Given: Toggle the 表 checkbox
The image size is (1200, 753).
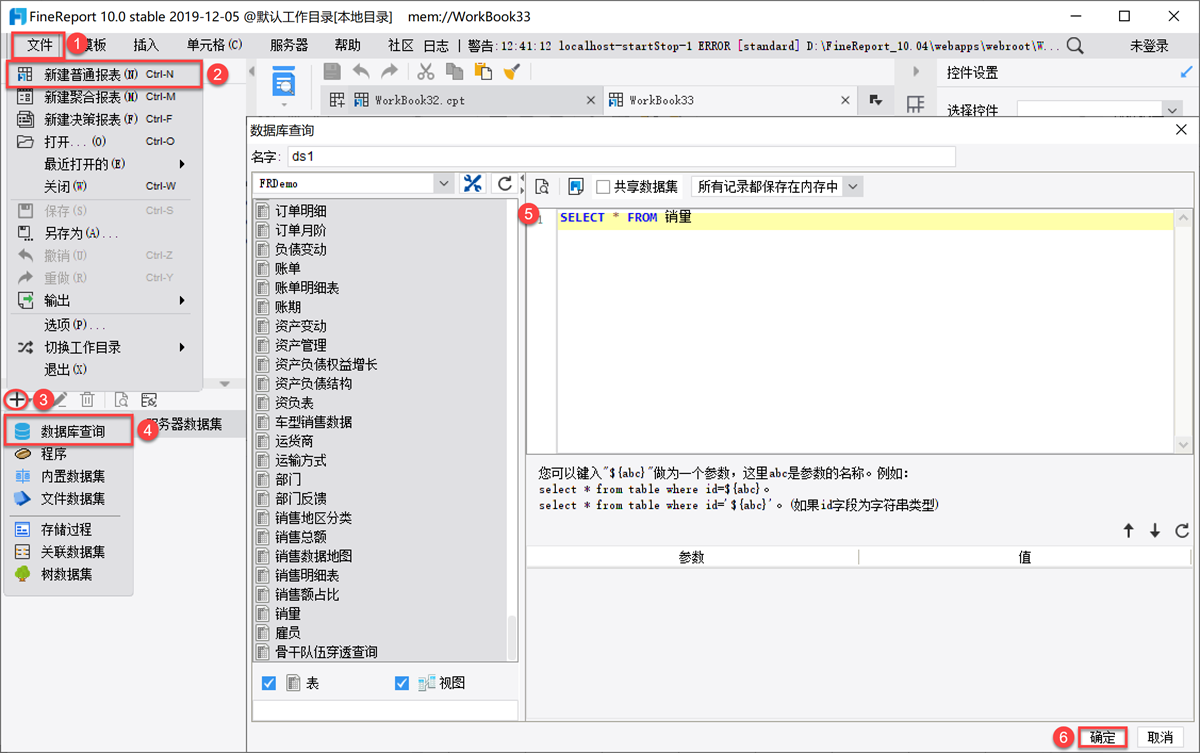Looking at the screenshot, I should pos(268,683).
